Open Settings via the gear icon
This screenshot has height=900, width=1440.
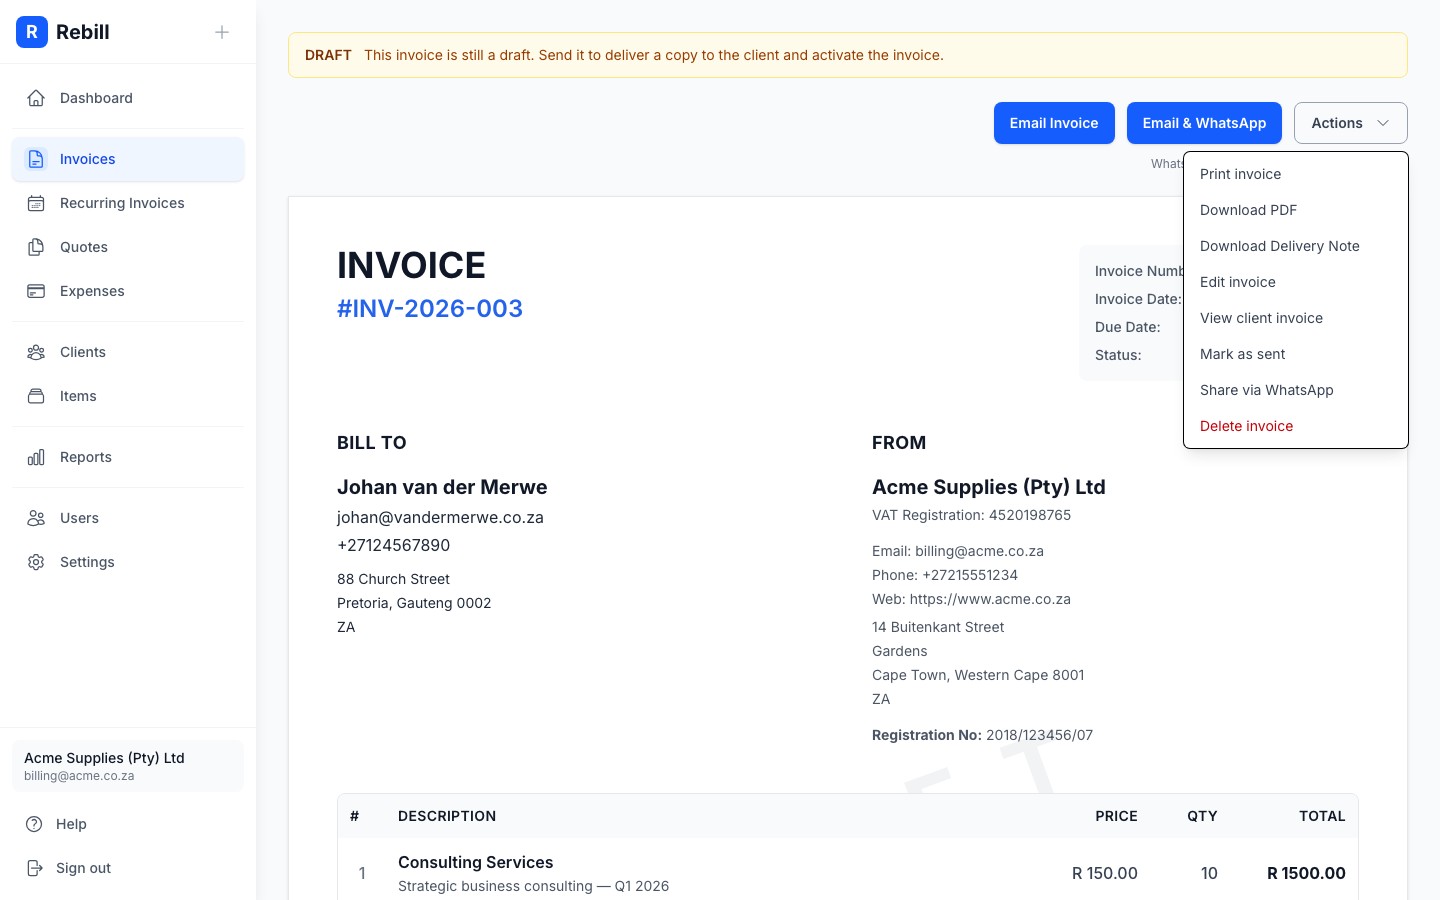click(x=36, y=562)
